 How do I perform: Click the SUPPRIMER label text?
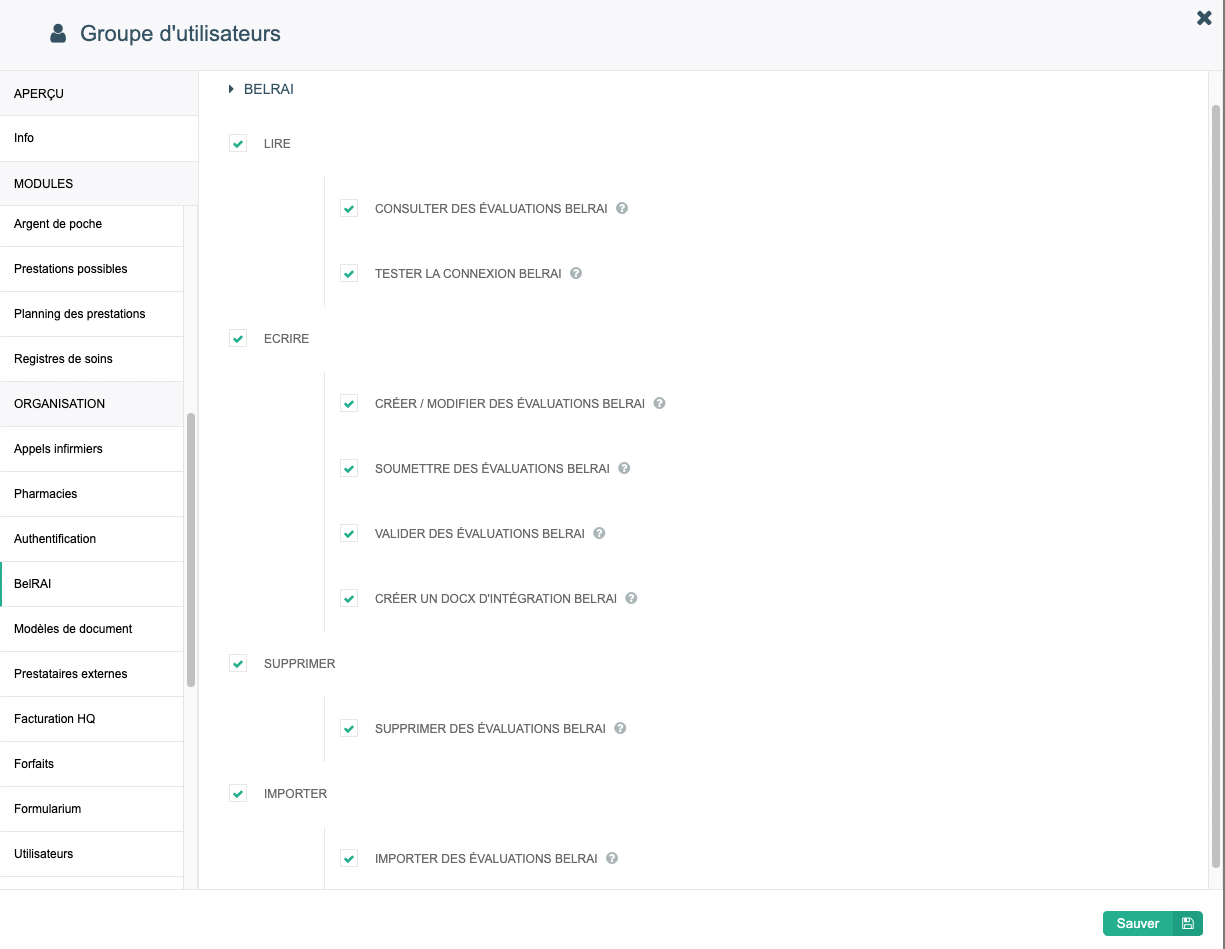tap(300, 664)
